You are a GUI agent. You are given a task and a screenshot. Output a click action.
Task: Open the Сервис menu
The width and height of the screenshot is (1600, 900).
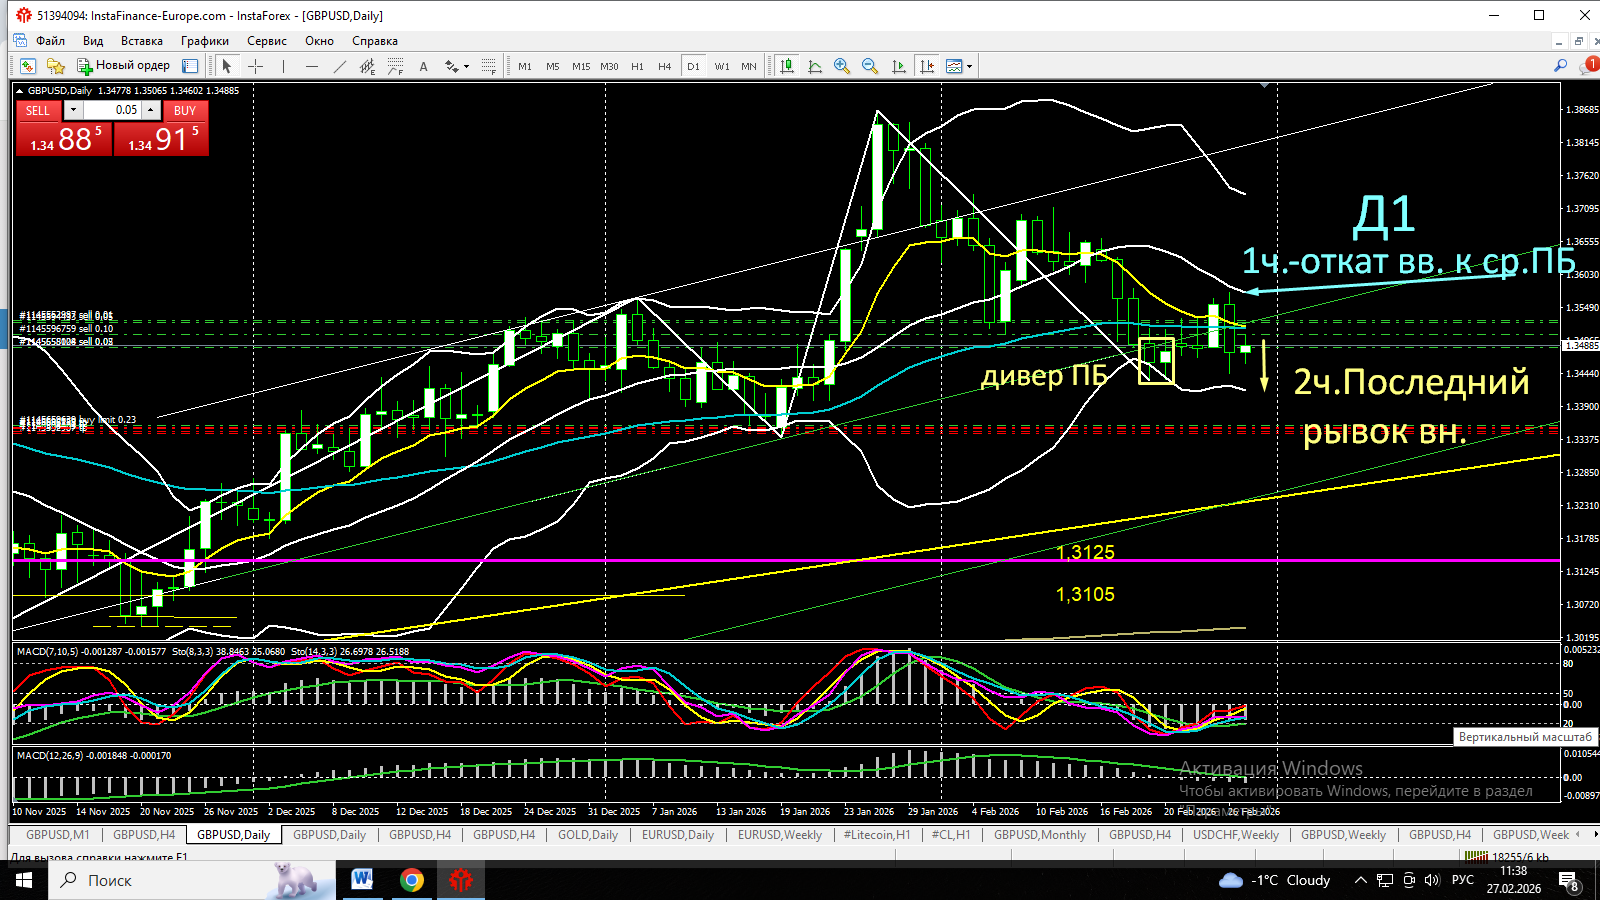click(267, 41)
